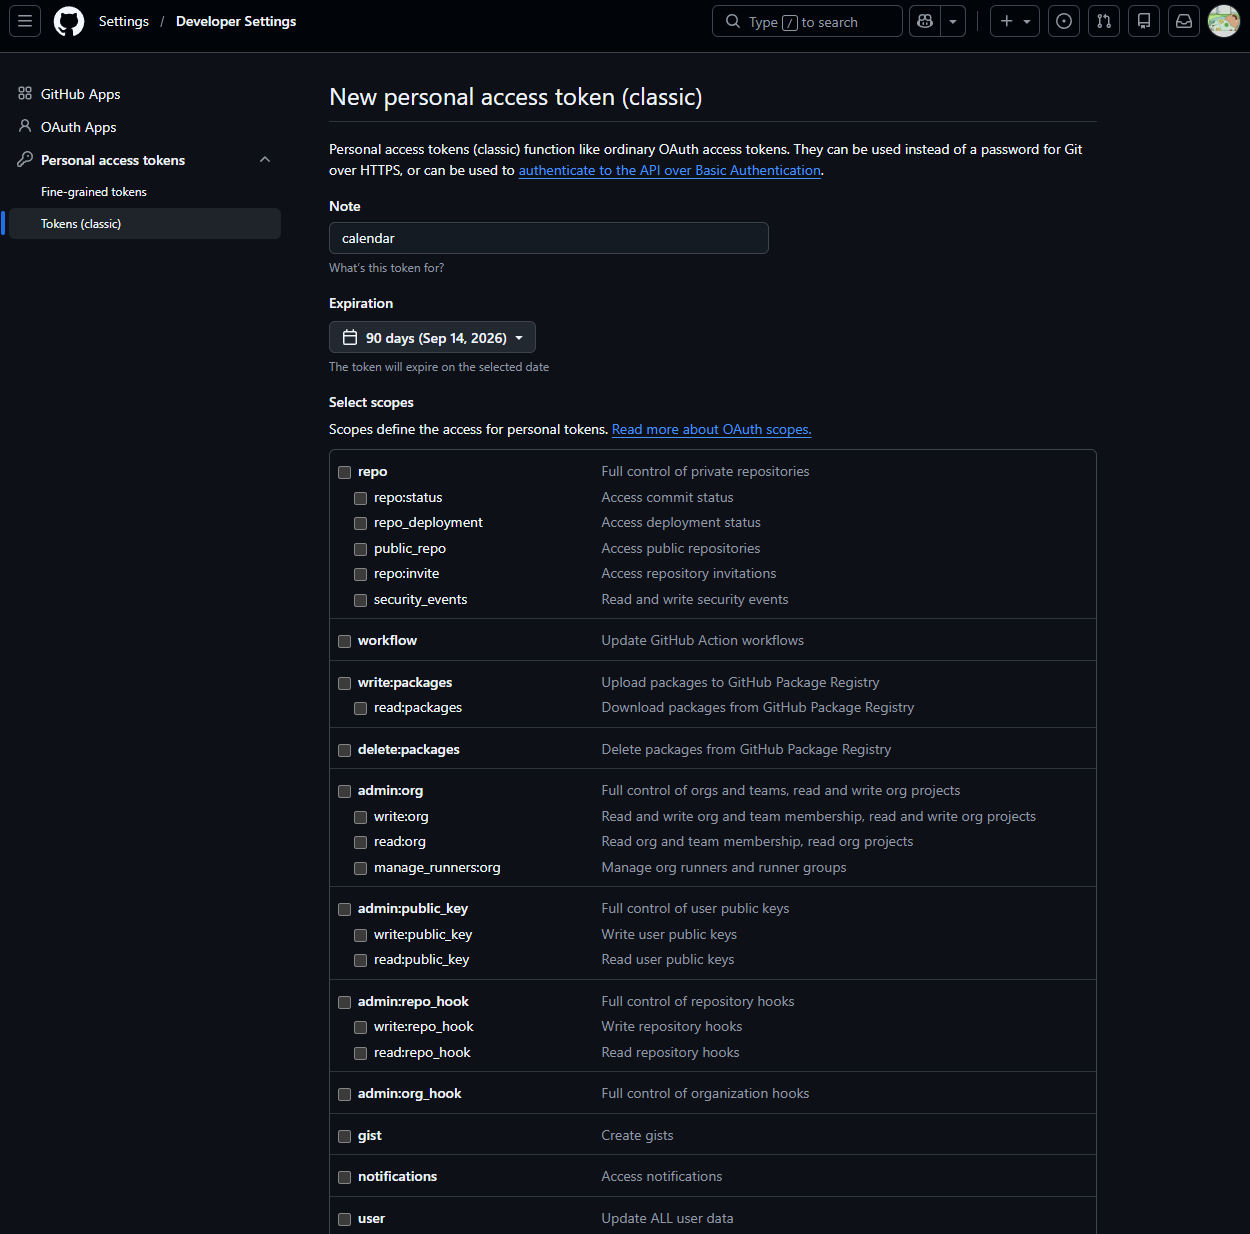Viewport: 1250px width, 1234px height.
Task: Open Personal access tokens sidebar item
Action: [113, 160]
